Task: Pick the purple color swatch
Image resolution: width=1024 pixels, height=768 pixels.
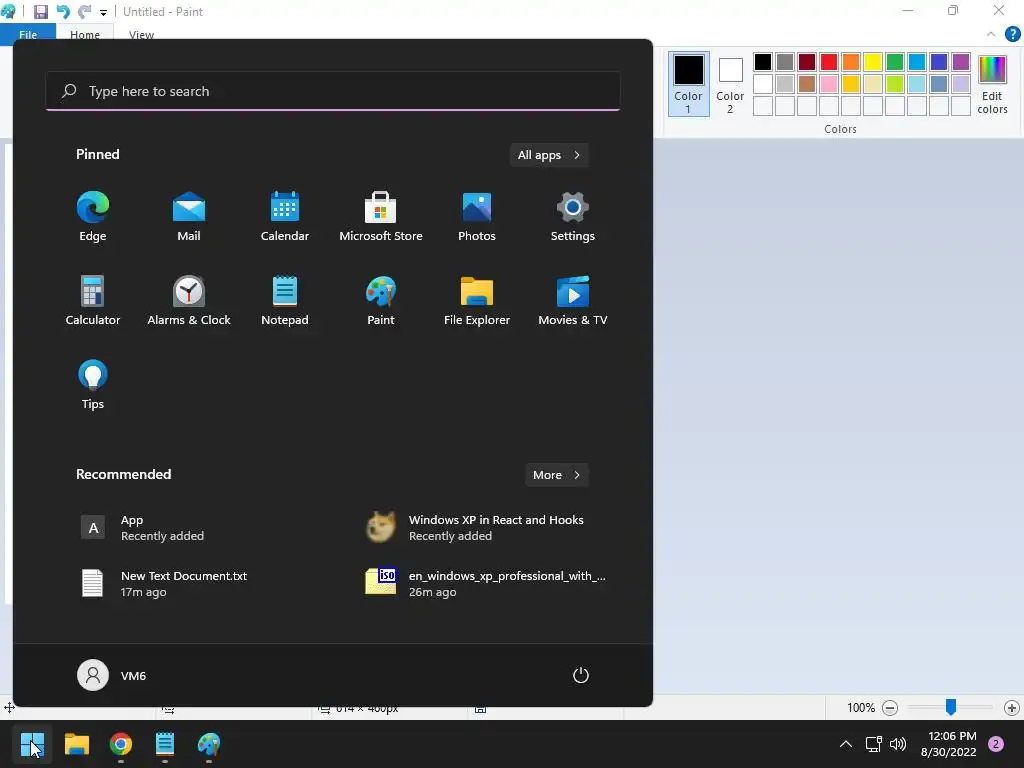Action: 961,61
